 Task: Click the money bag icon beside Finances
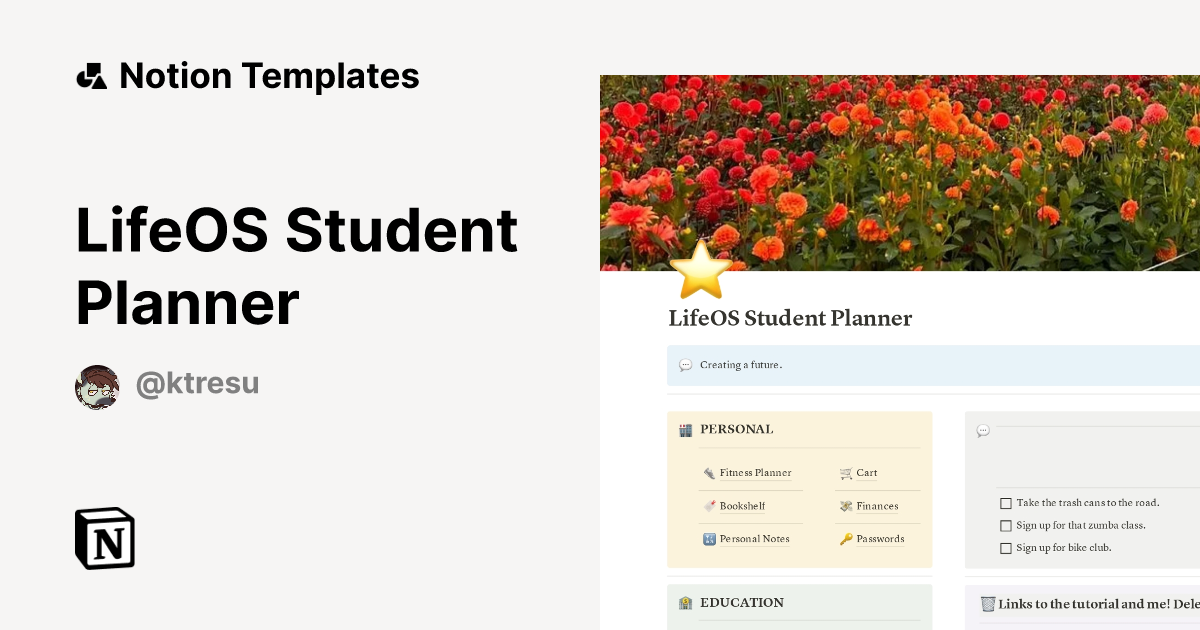[846, 505]
